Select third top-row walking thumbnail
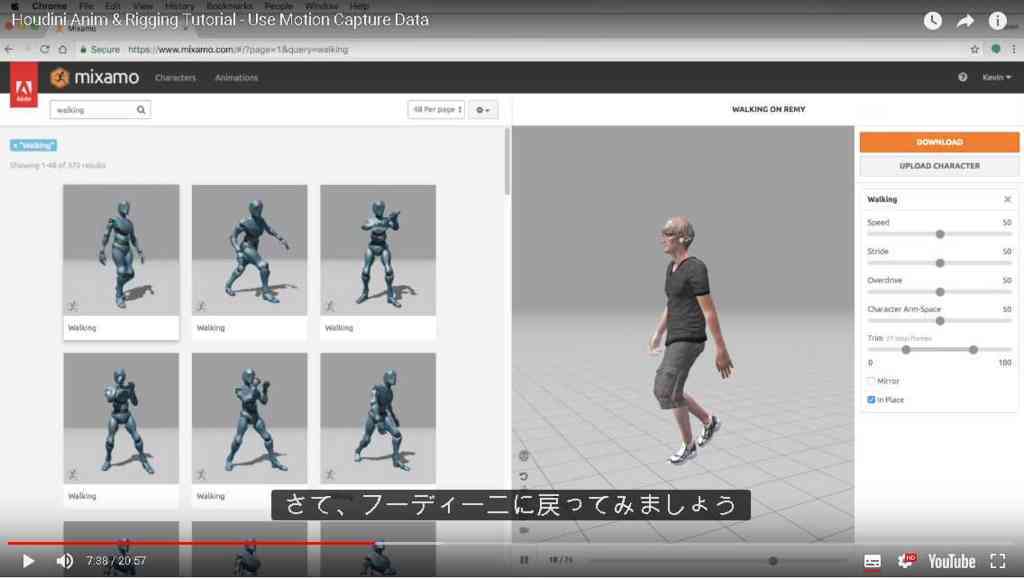This screenshot has height=579, width=1024. pos(378,249)
